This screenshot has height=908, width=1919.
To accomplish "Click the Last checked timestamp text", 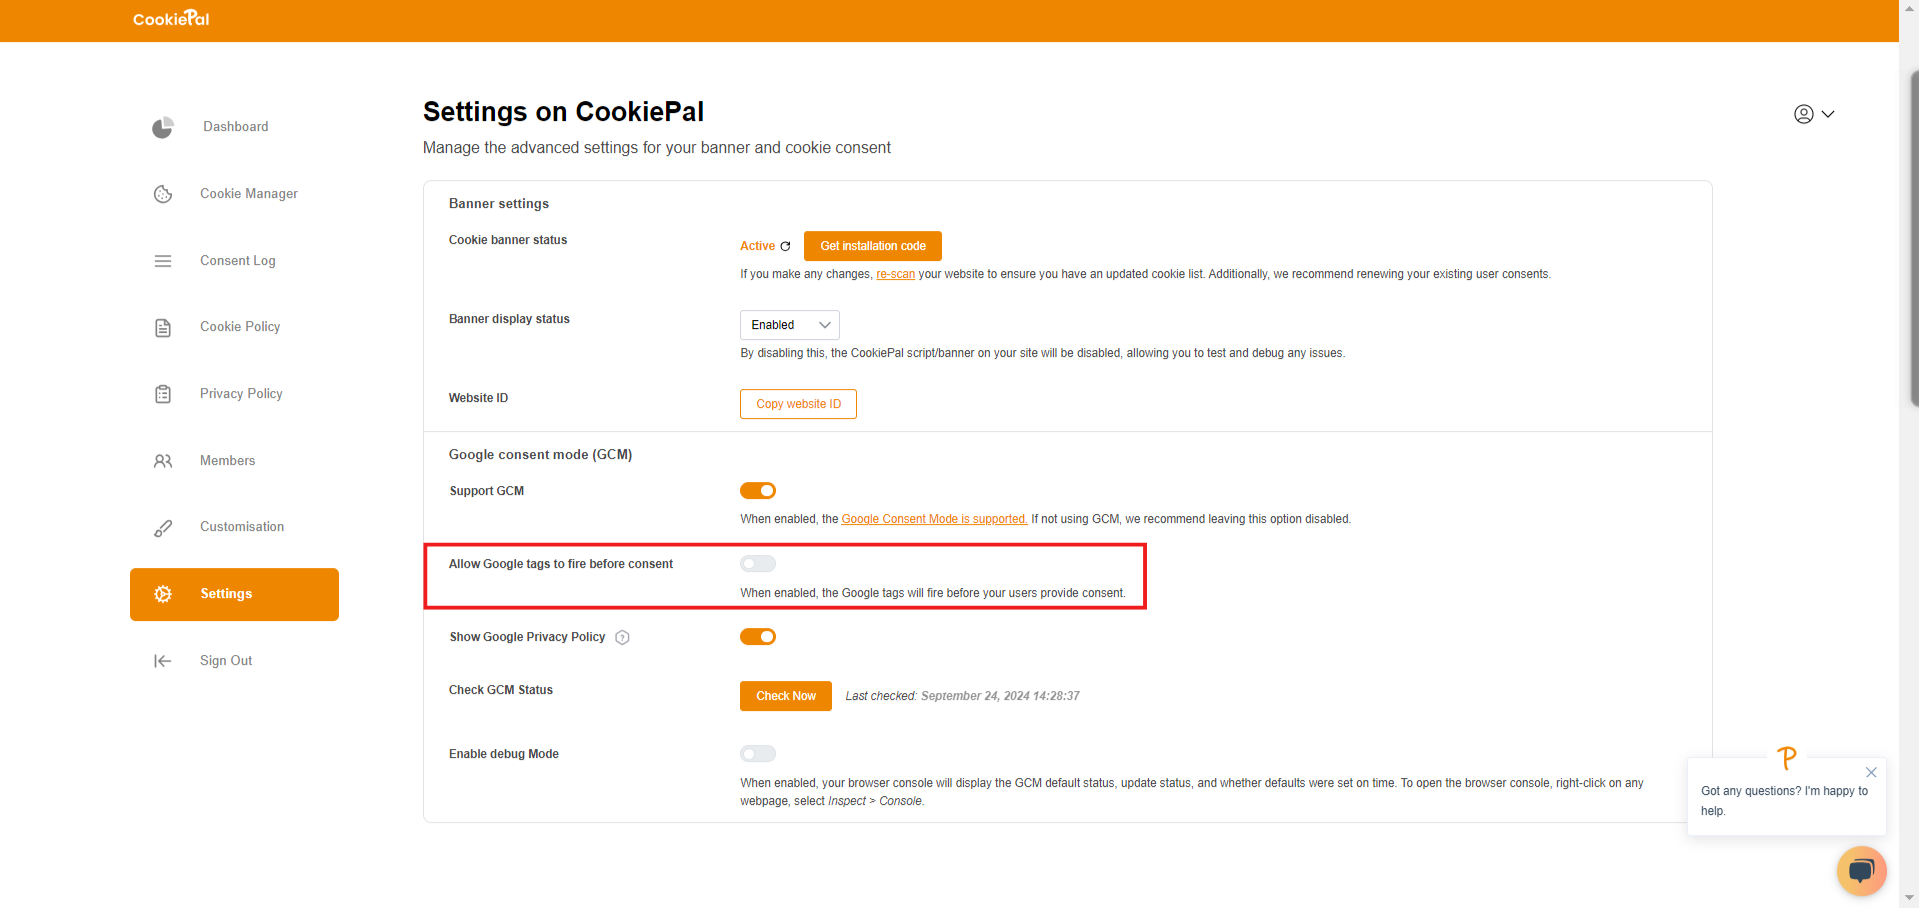I will pyautogui.click(x=962, y=696).
